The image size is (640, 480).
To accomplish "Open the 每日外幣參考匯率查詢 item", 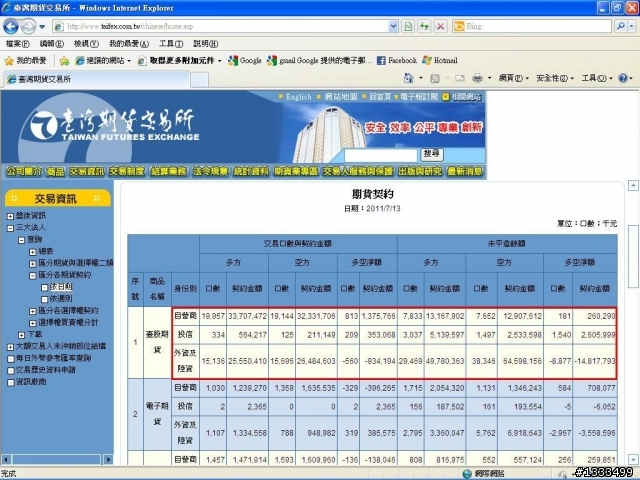I will click(x=53, y=358).
